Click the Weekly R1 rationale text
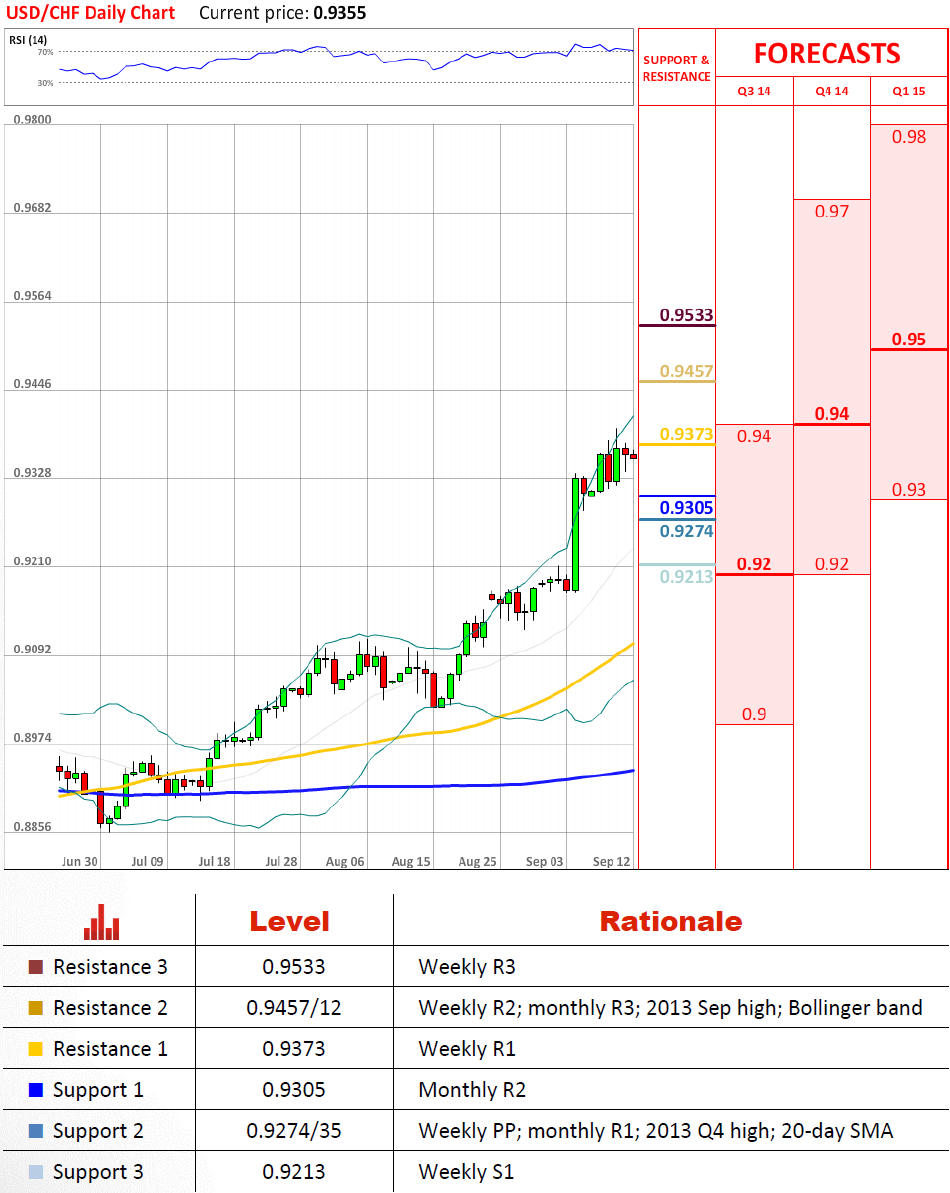 coord(467,1049)
